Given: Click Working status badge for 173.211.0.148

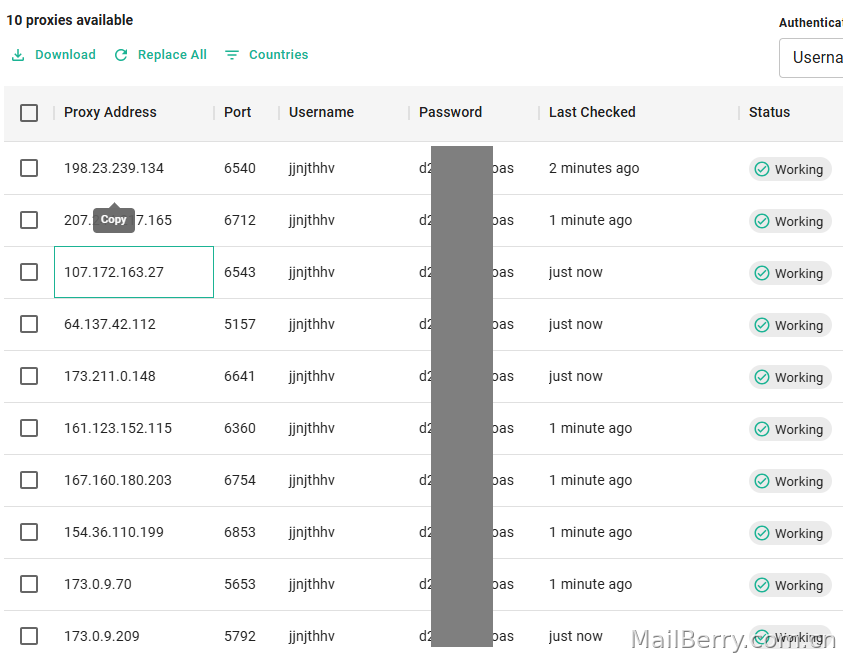Looking at the screenshot, I should click(790, 377).
